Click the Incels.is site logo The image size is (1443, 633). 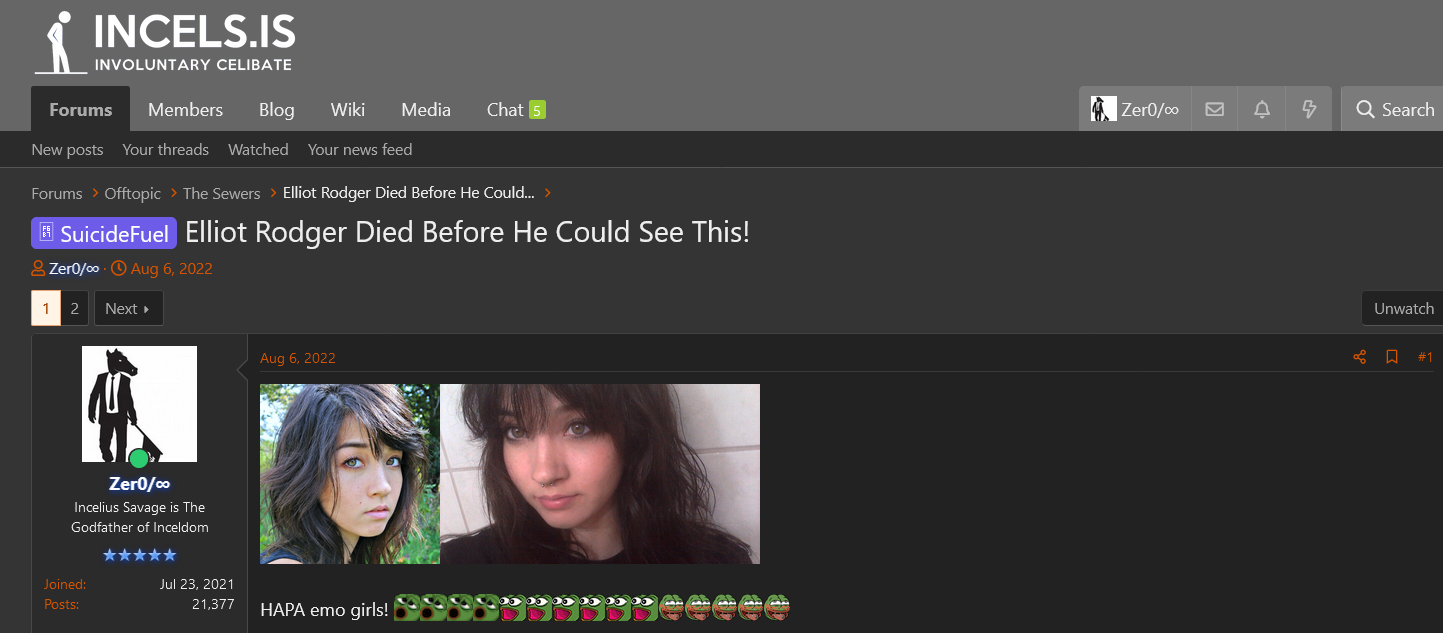165,43
